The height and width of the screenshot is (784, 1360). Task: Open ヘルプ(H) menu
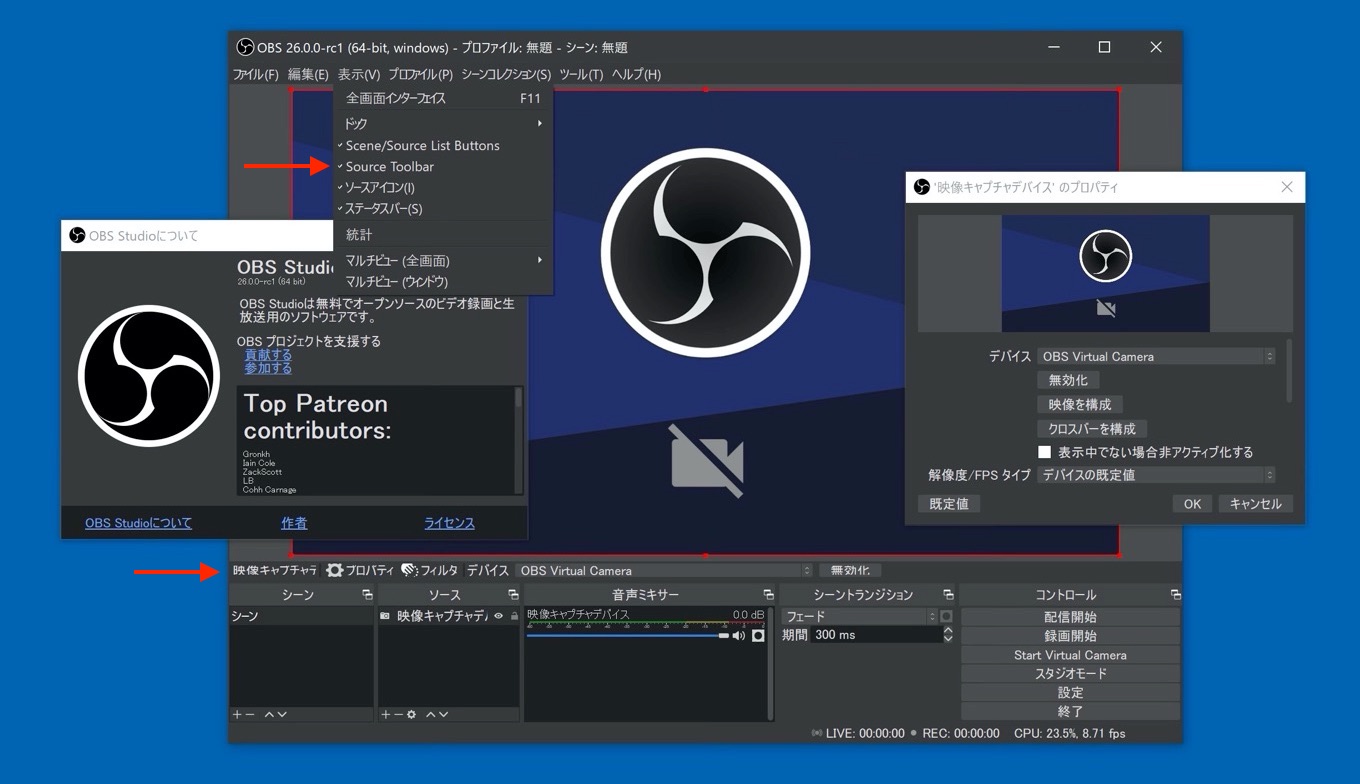[x=636, y=74]
